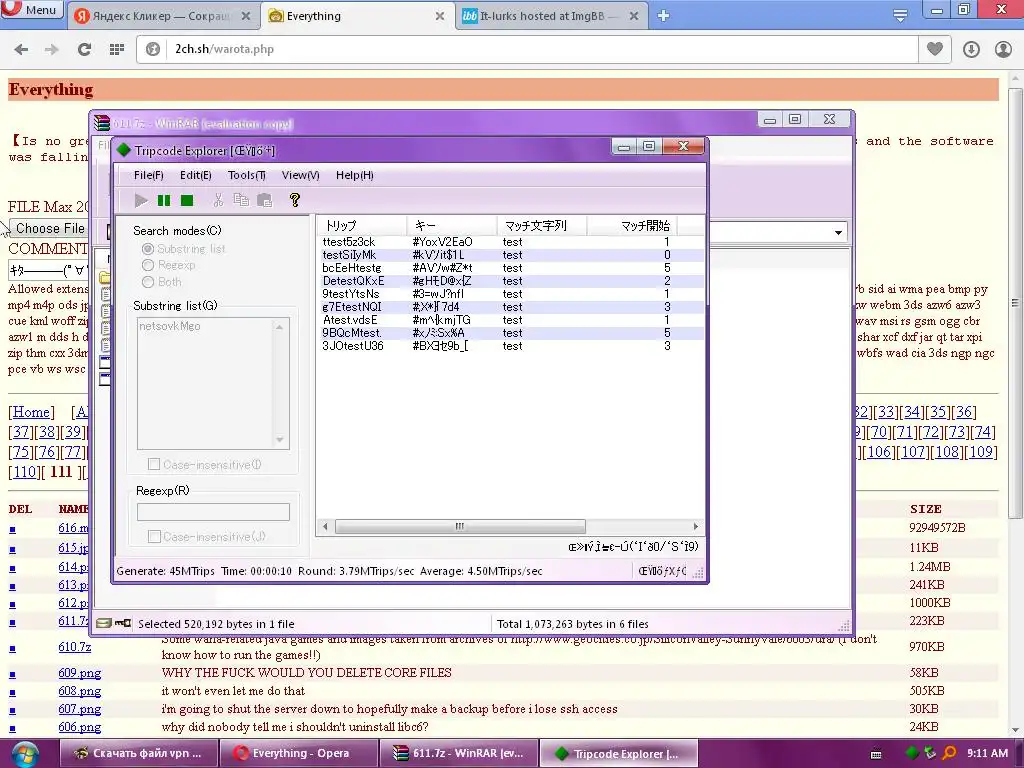Click the Opera address bar URL

point(224,49)
